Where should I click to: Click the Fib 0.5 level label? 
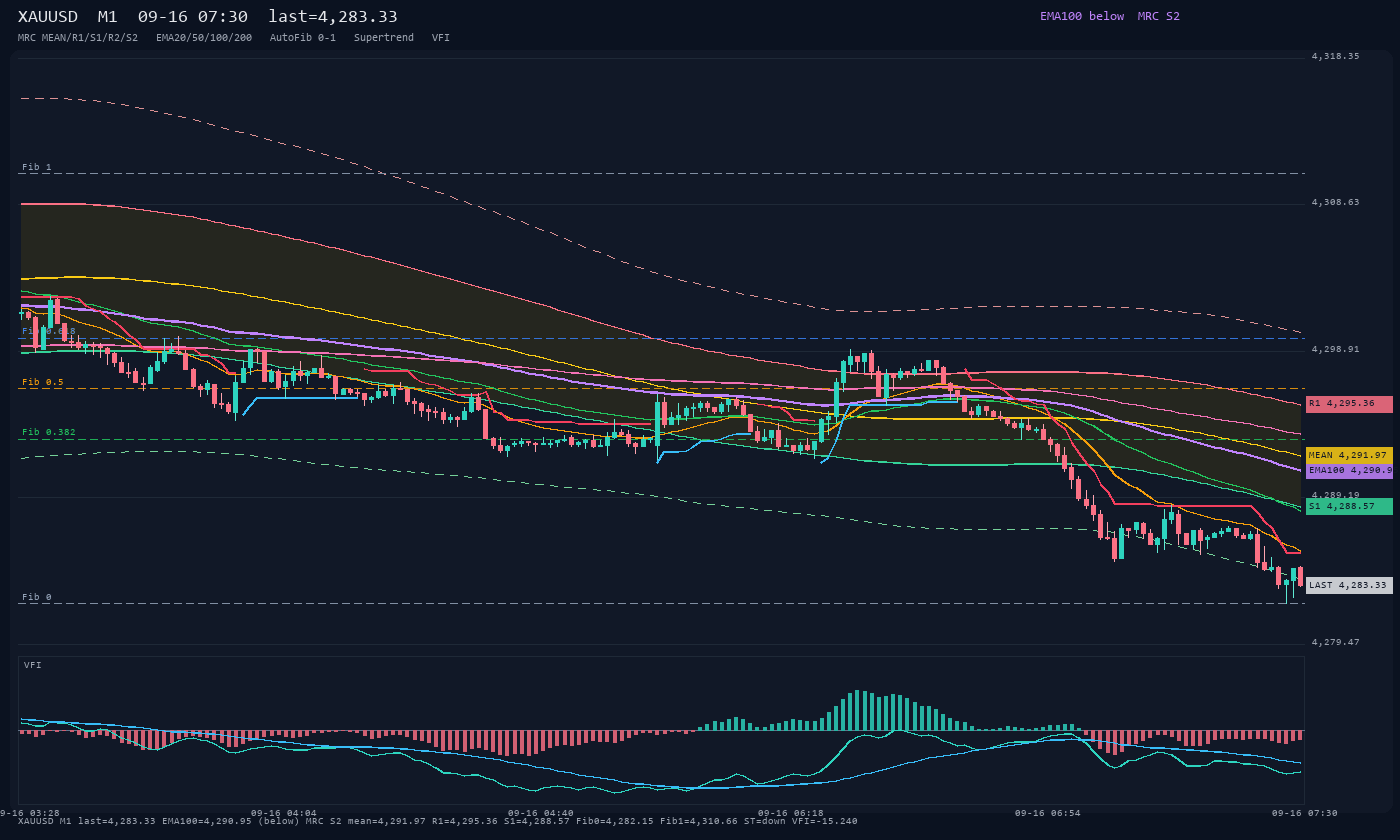(43, 382)
